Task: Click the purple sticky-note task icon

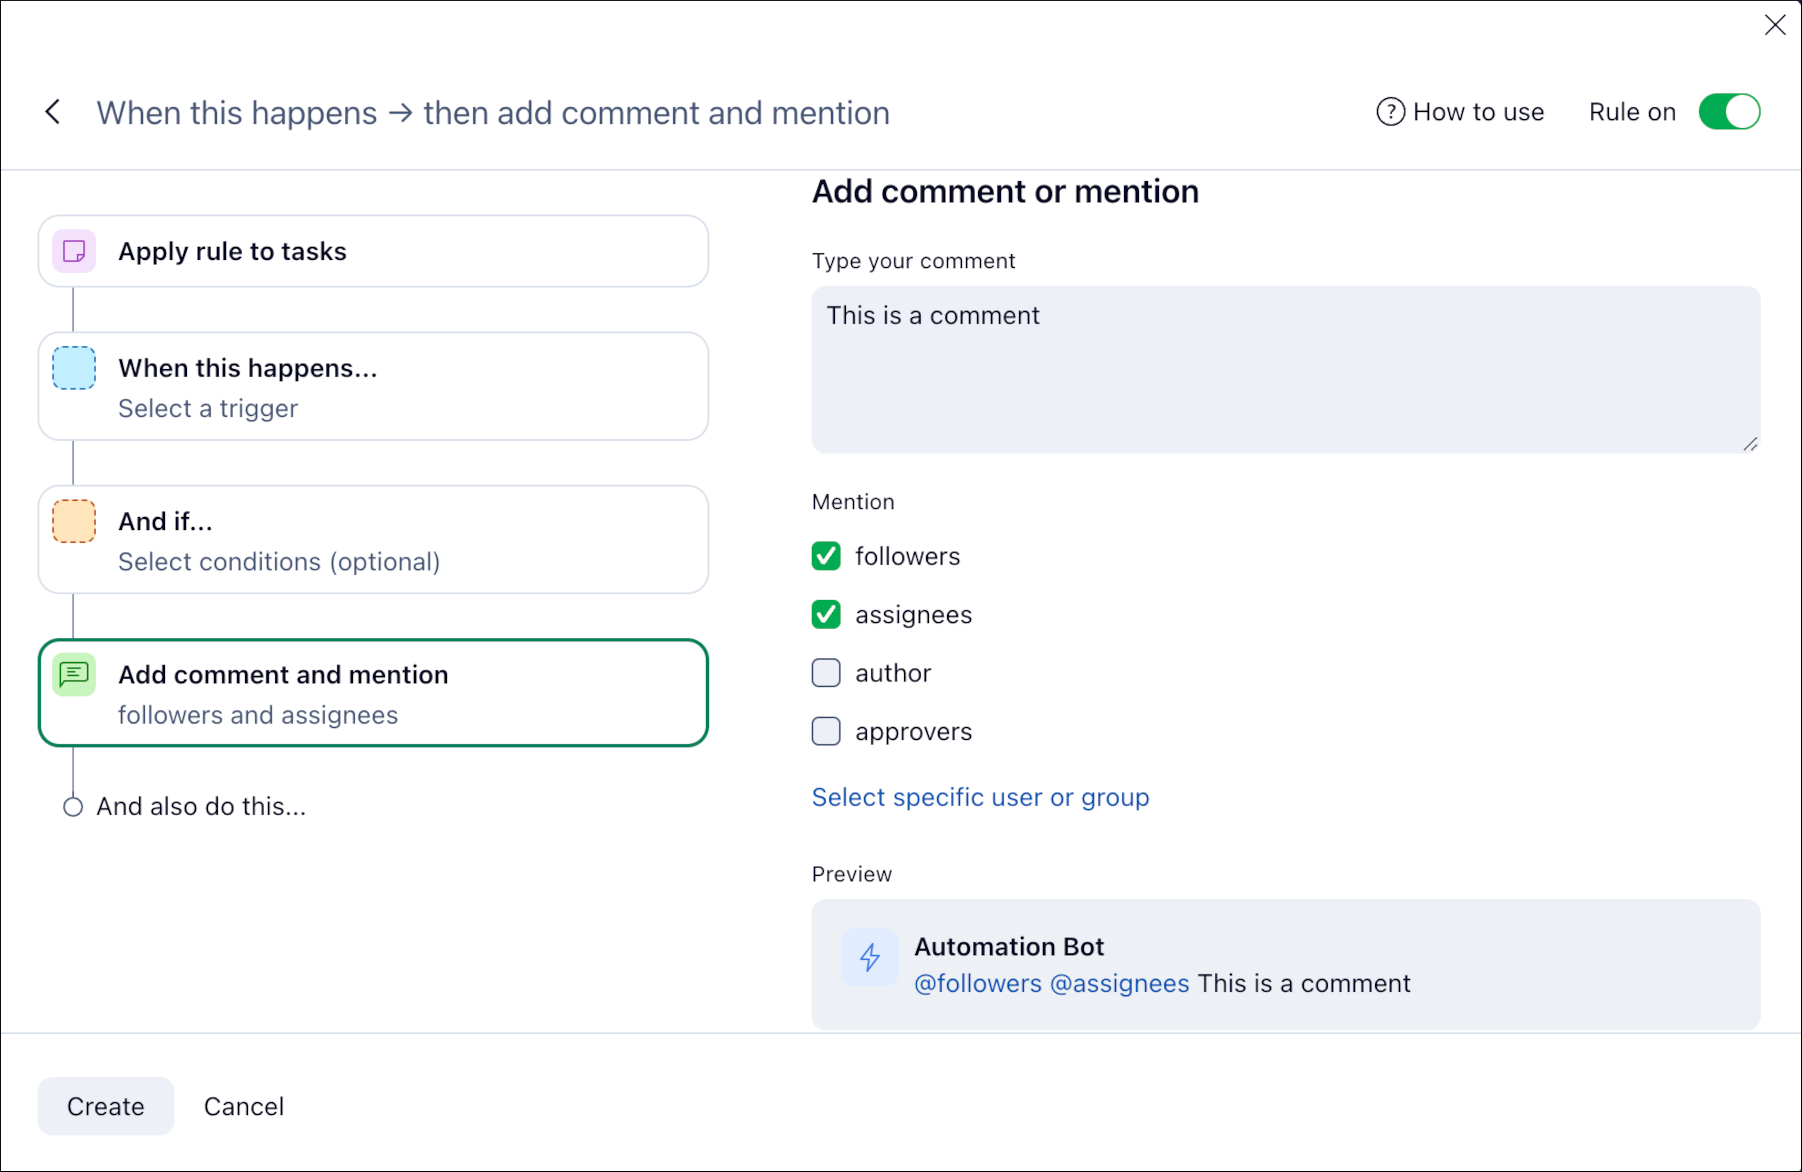Action: coord(74,251)
